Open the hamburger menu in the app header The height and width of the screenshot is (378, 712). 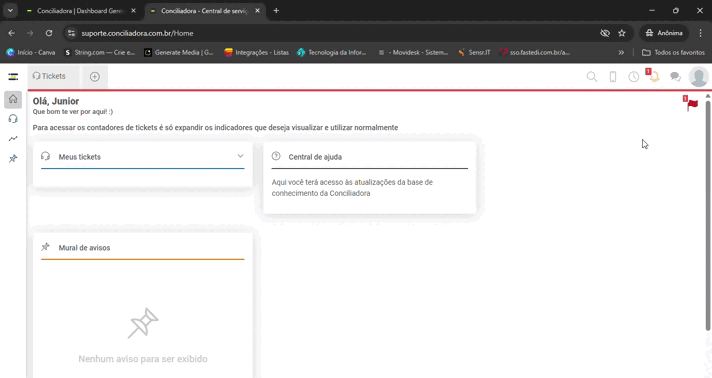coord(13,77)
